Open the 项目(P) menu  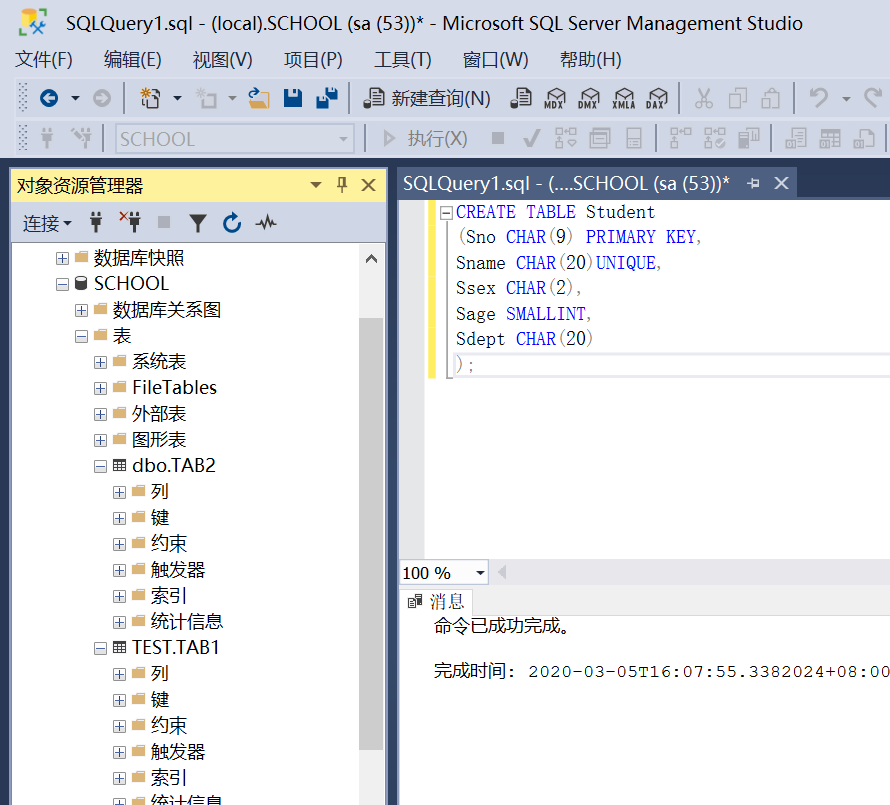click(x=313, y=60)
